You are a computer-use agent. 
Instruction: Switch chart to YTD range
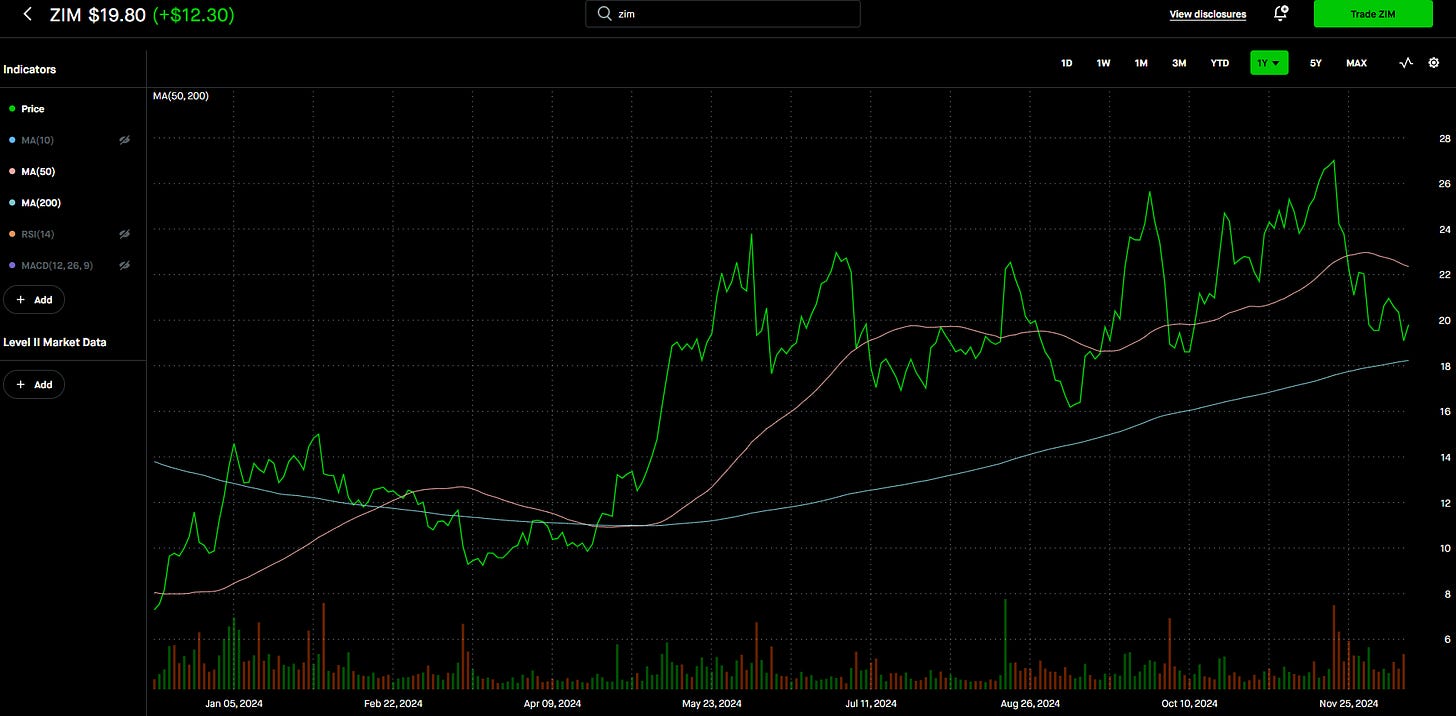coord(1220,63)
